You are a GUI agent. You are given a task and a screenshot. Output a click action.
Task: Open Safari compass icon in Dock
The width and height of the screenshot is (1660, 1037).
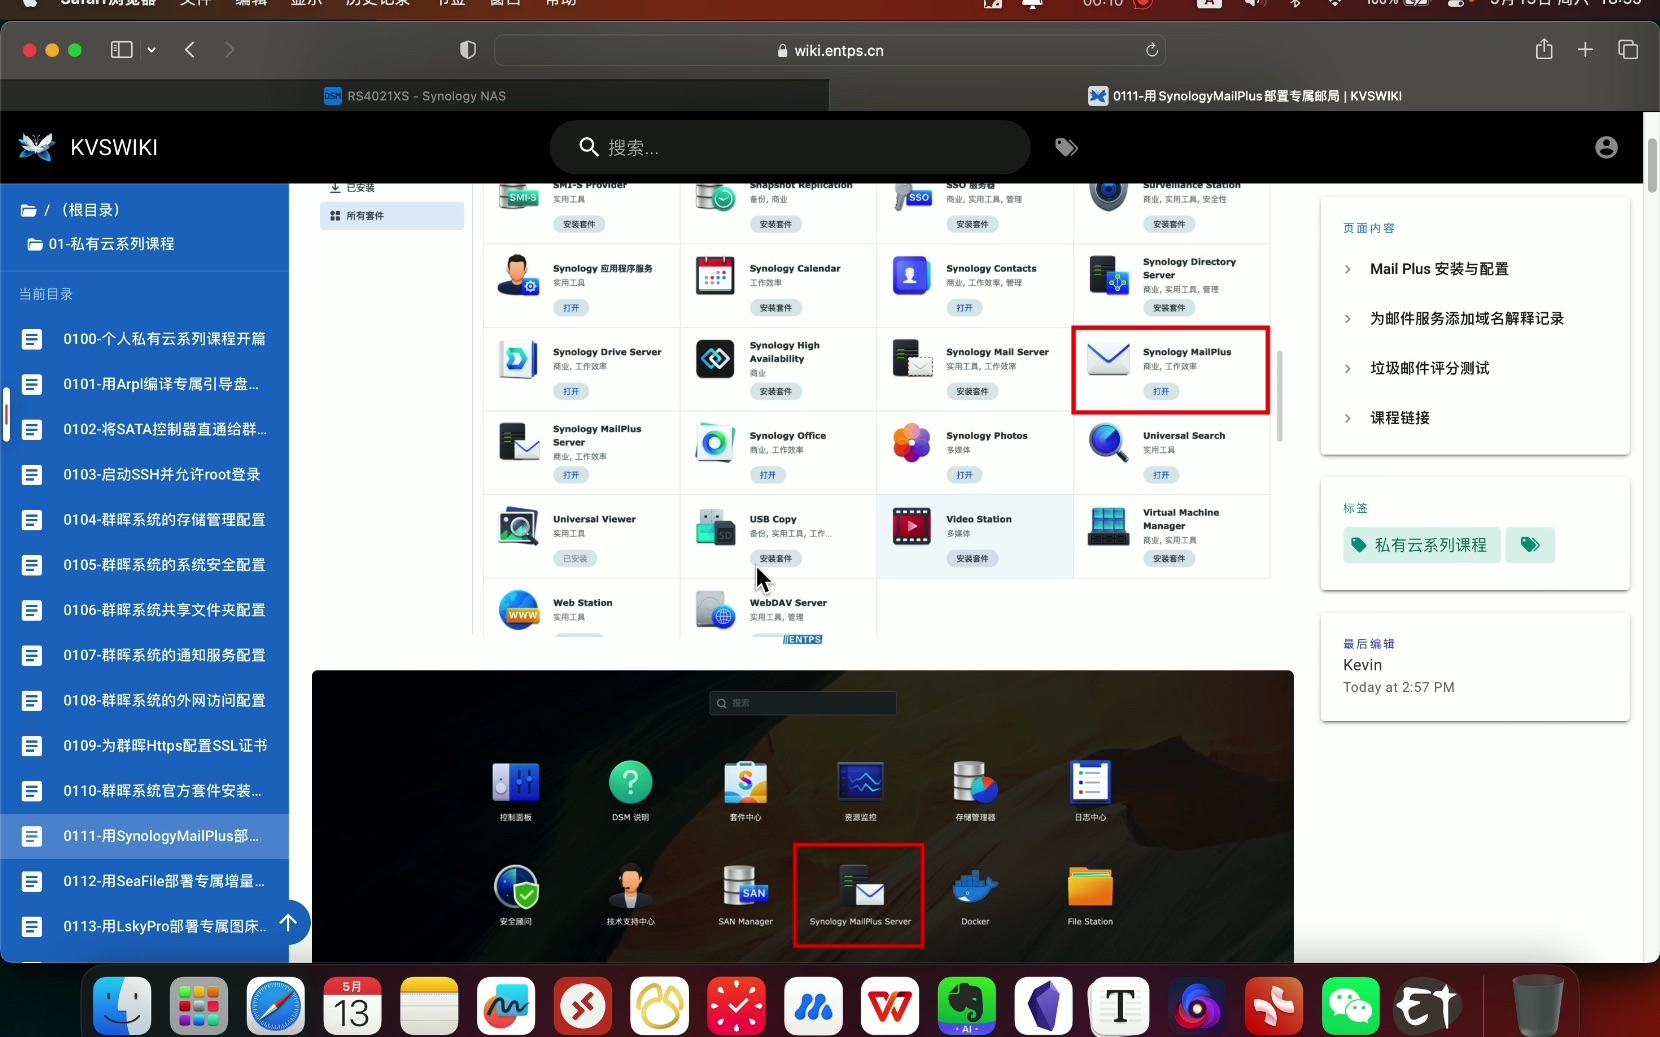click(276, 1005)
